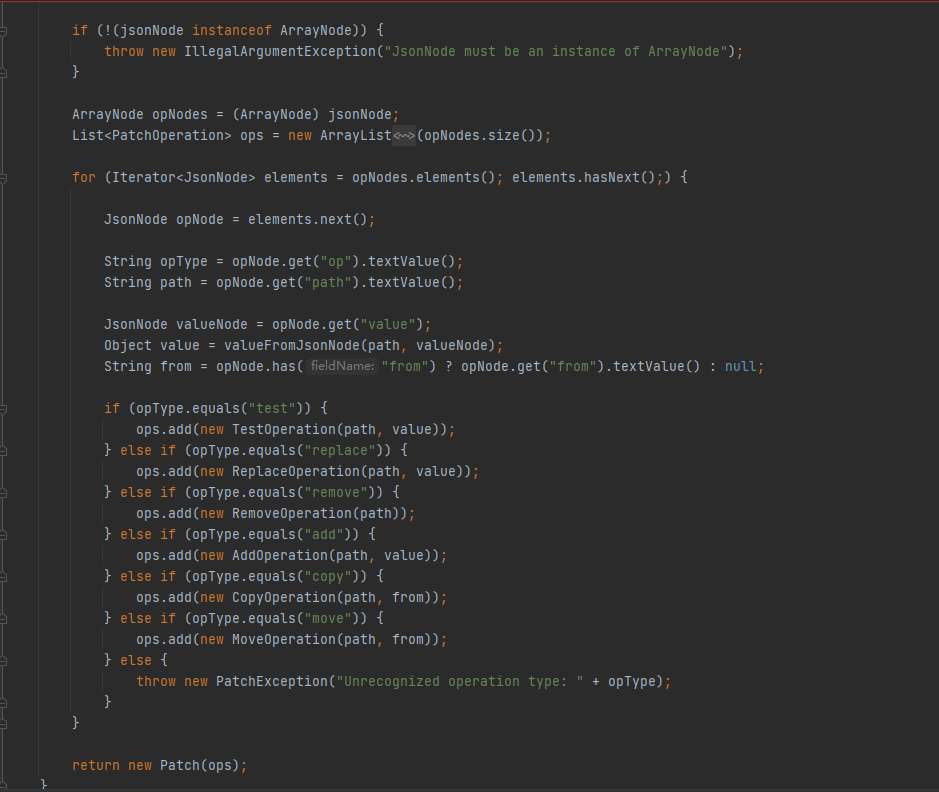The width and height of the screenshot is (939, 792).
Task: Click the opNodes variable declaration name
Action: coord(180,114)
